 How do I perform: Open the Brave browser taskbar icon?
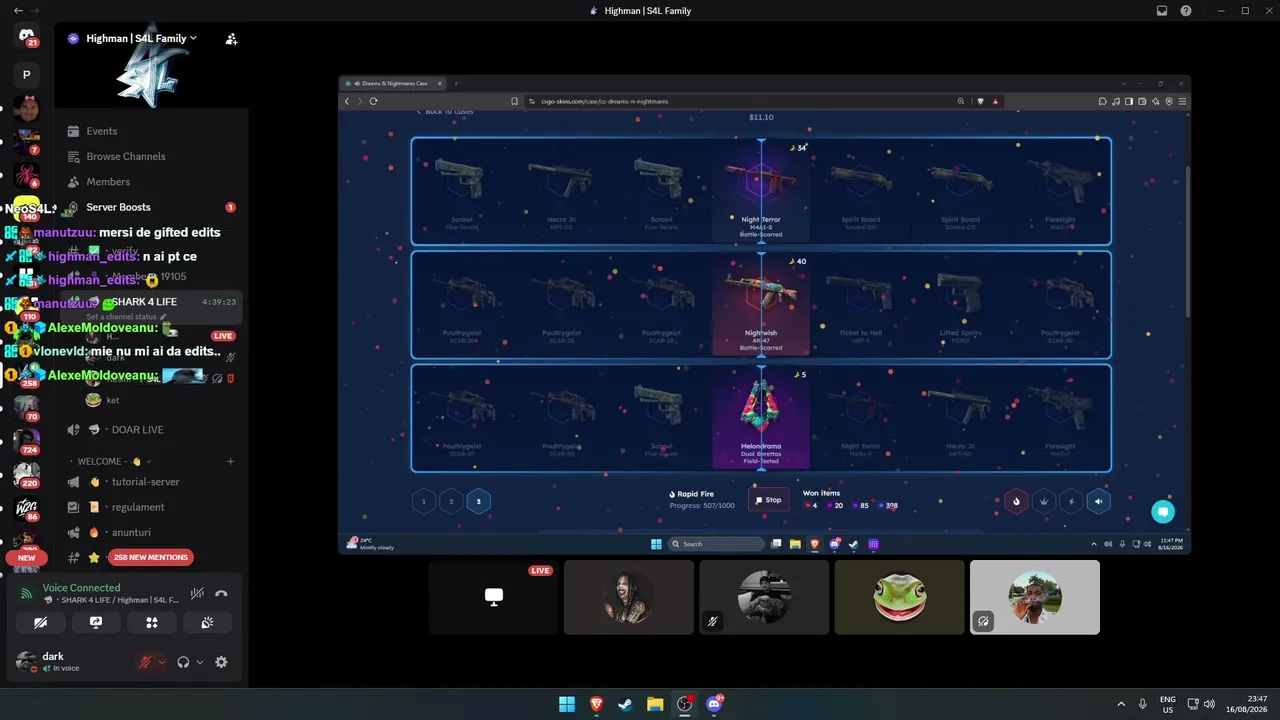(x=596, y=704)
